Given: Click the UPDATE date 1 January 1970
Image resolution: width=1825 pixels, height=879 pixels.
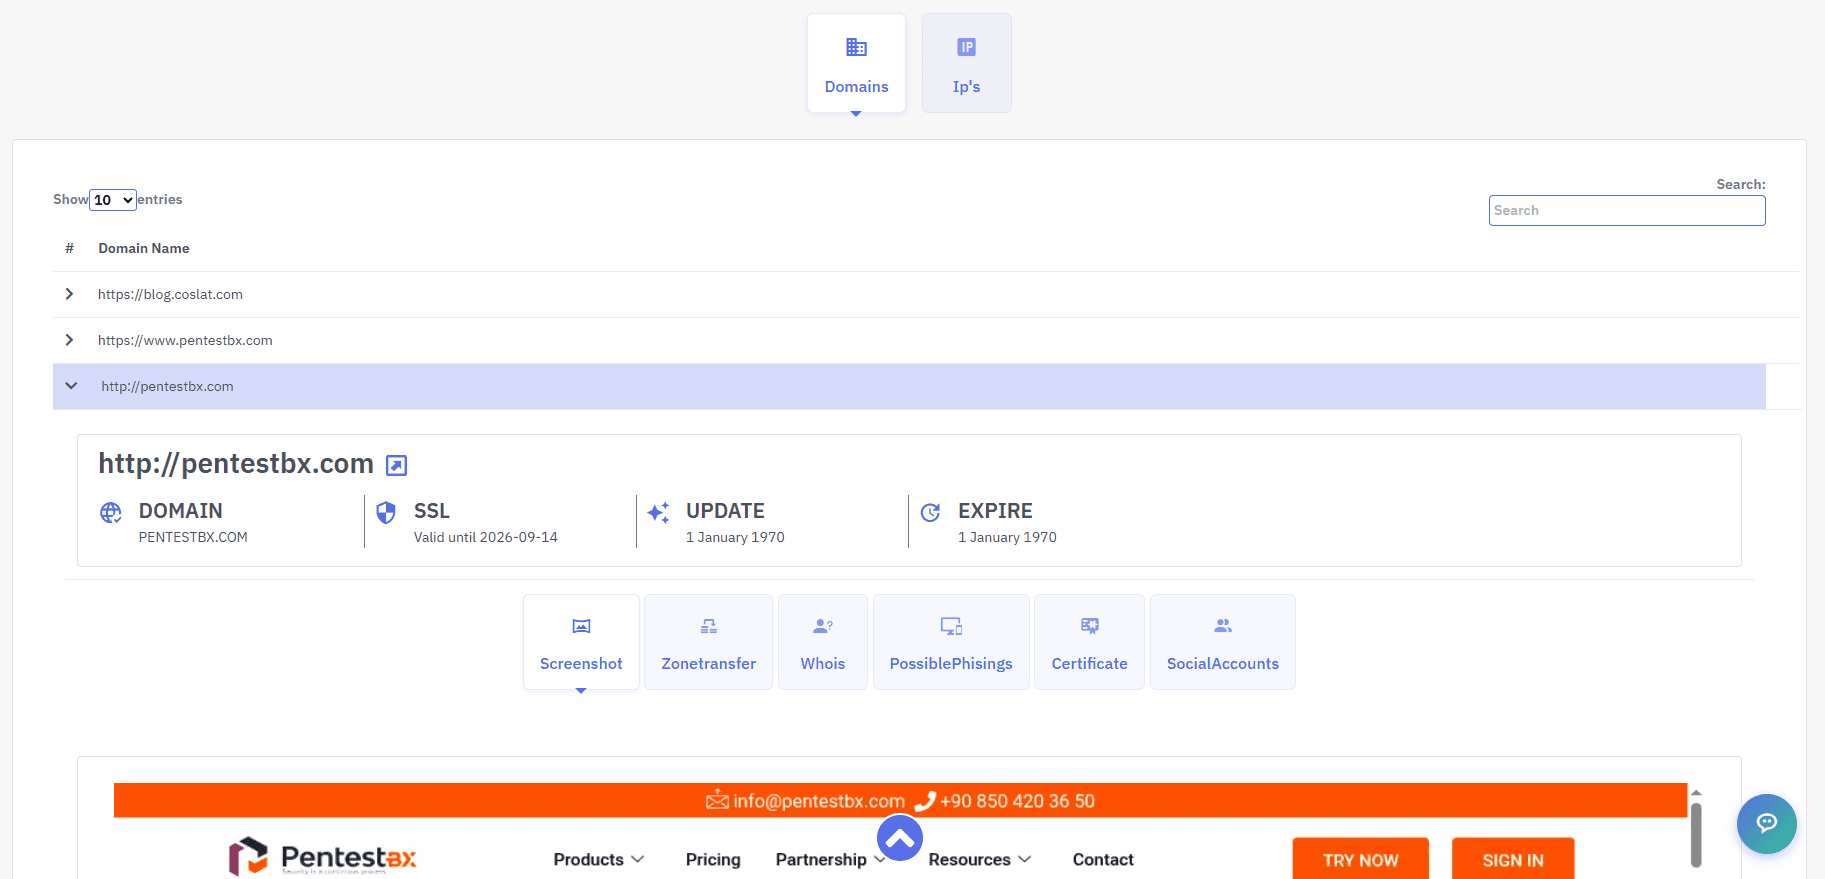Looking at the screenshot, I should (735, 537).
